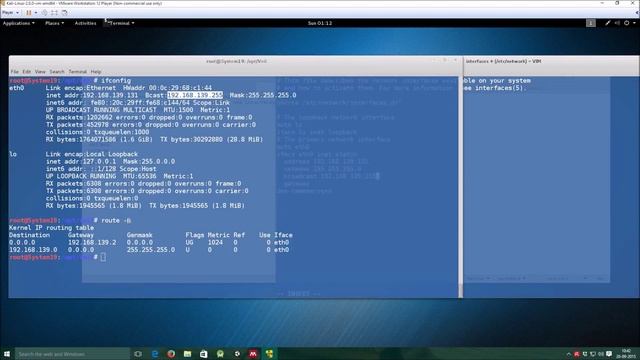Click the inet addr 192.168.139.131 text

(92, 95)
